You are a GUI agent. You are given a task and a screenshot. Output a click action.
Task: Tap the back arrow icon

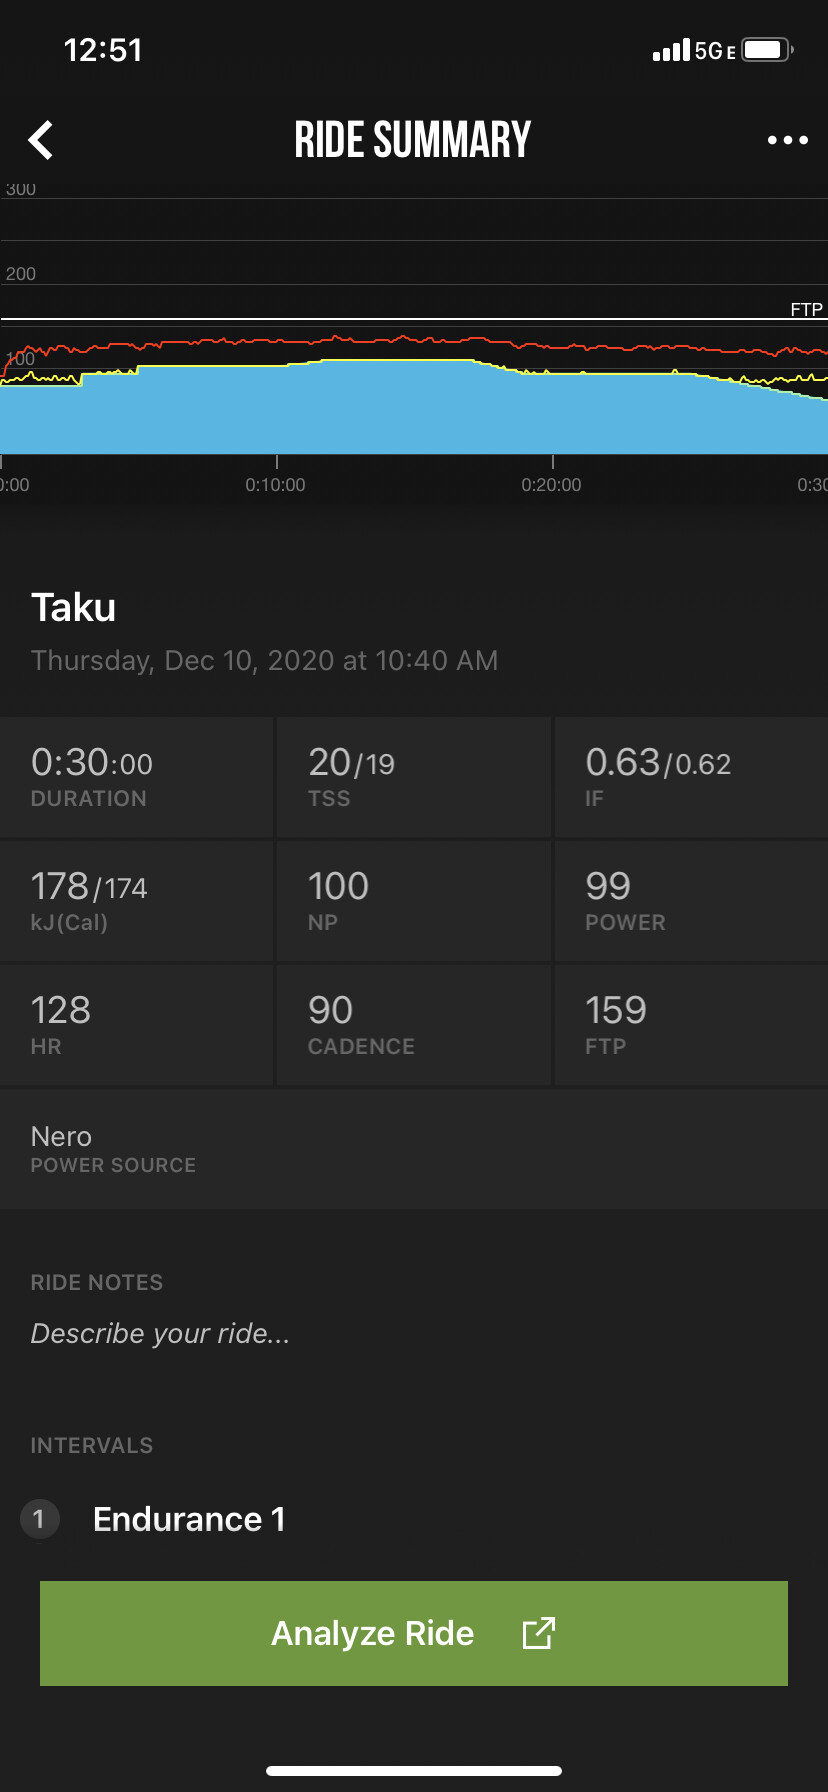pyautogui.click(x=41, y=140)
